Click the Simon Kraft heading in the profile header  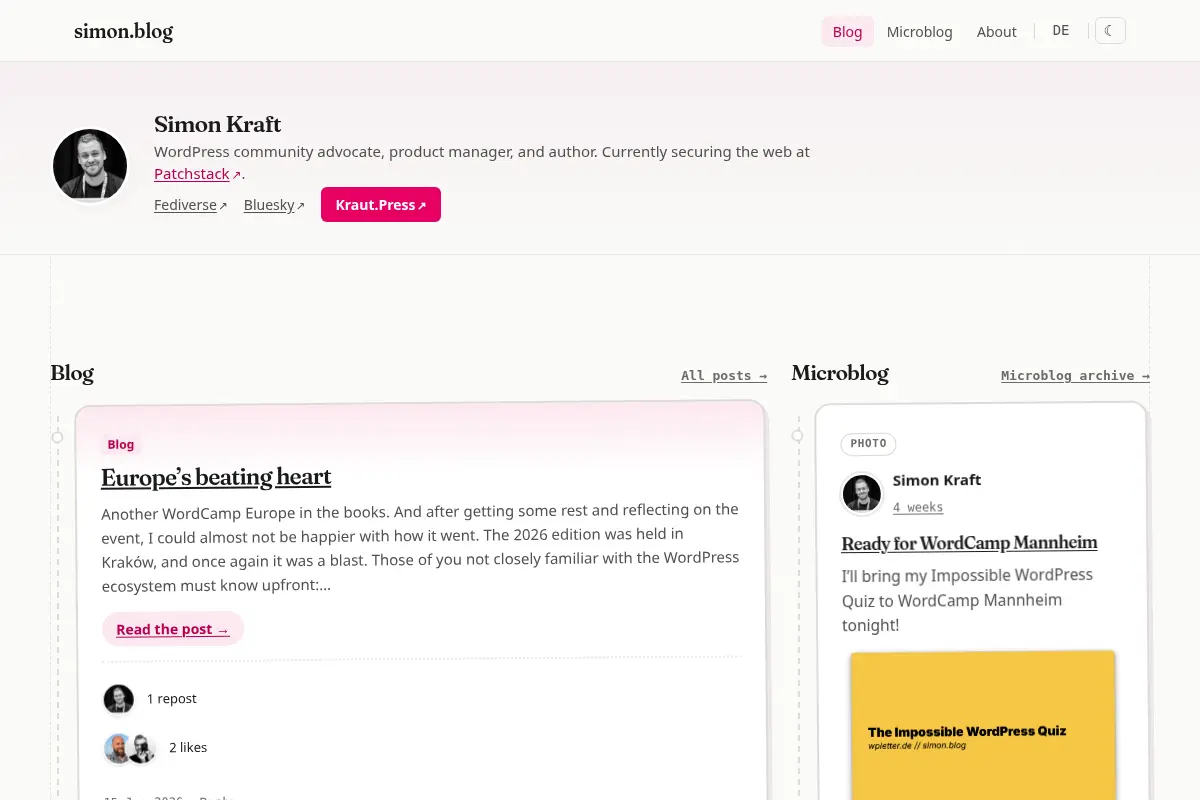click(x=218, y=125)
